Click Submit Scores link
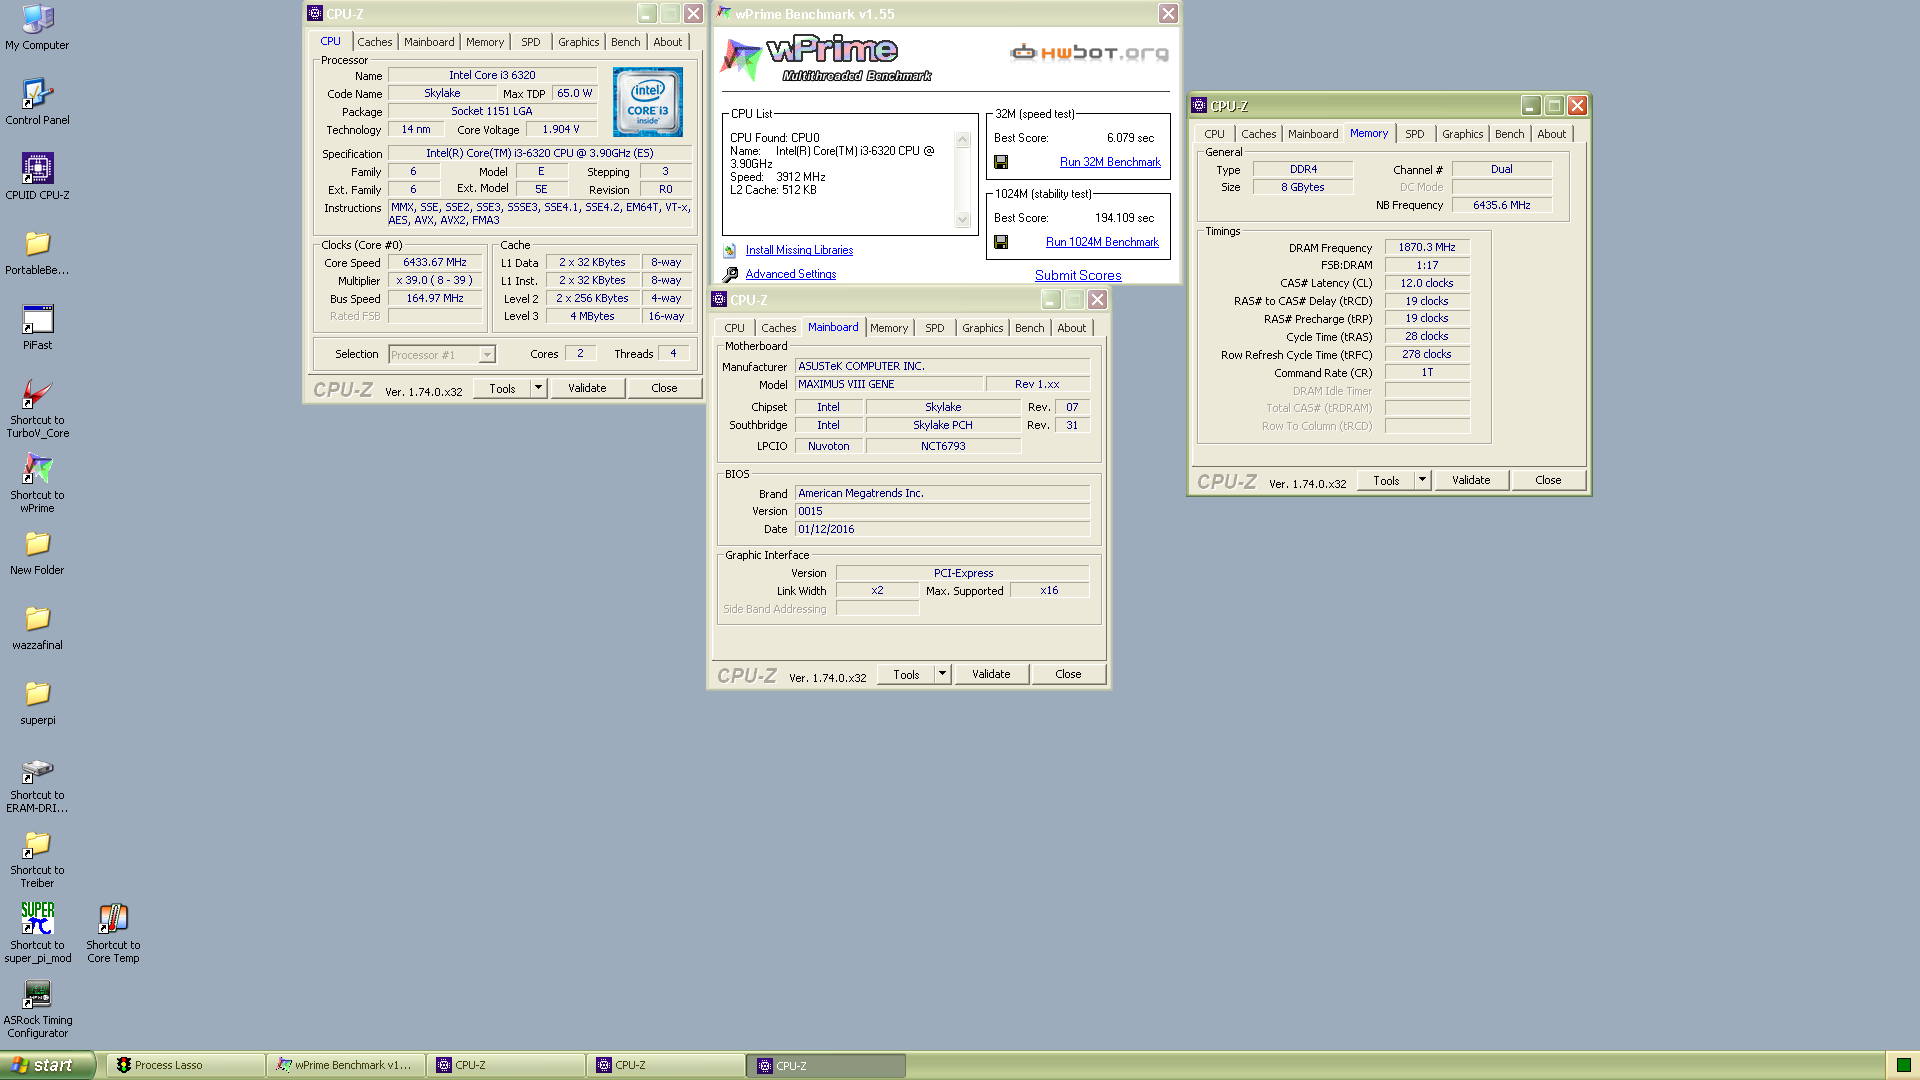 point(1078,275)
